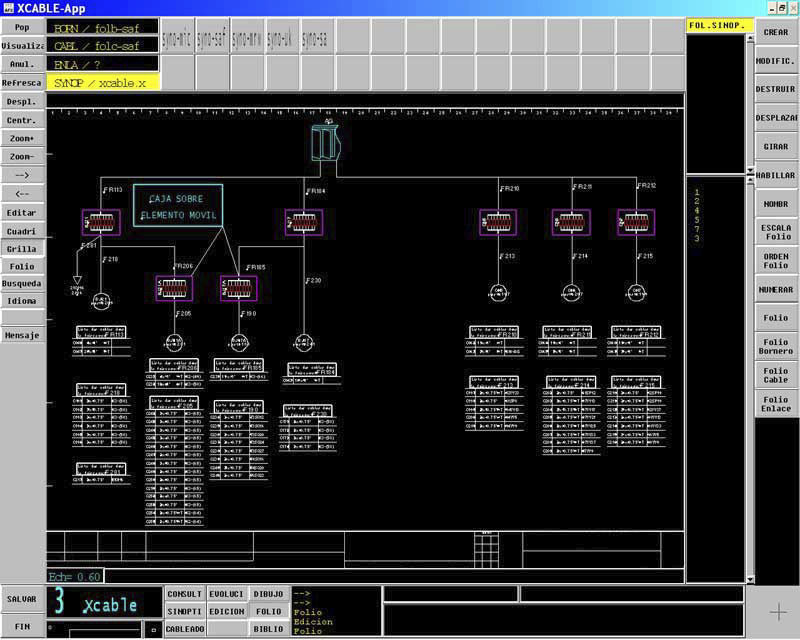Click the FIN button
The height and width of the screenshot is (640, 800).
click(22, 626)
